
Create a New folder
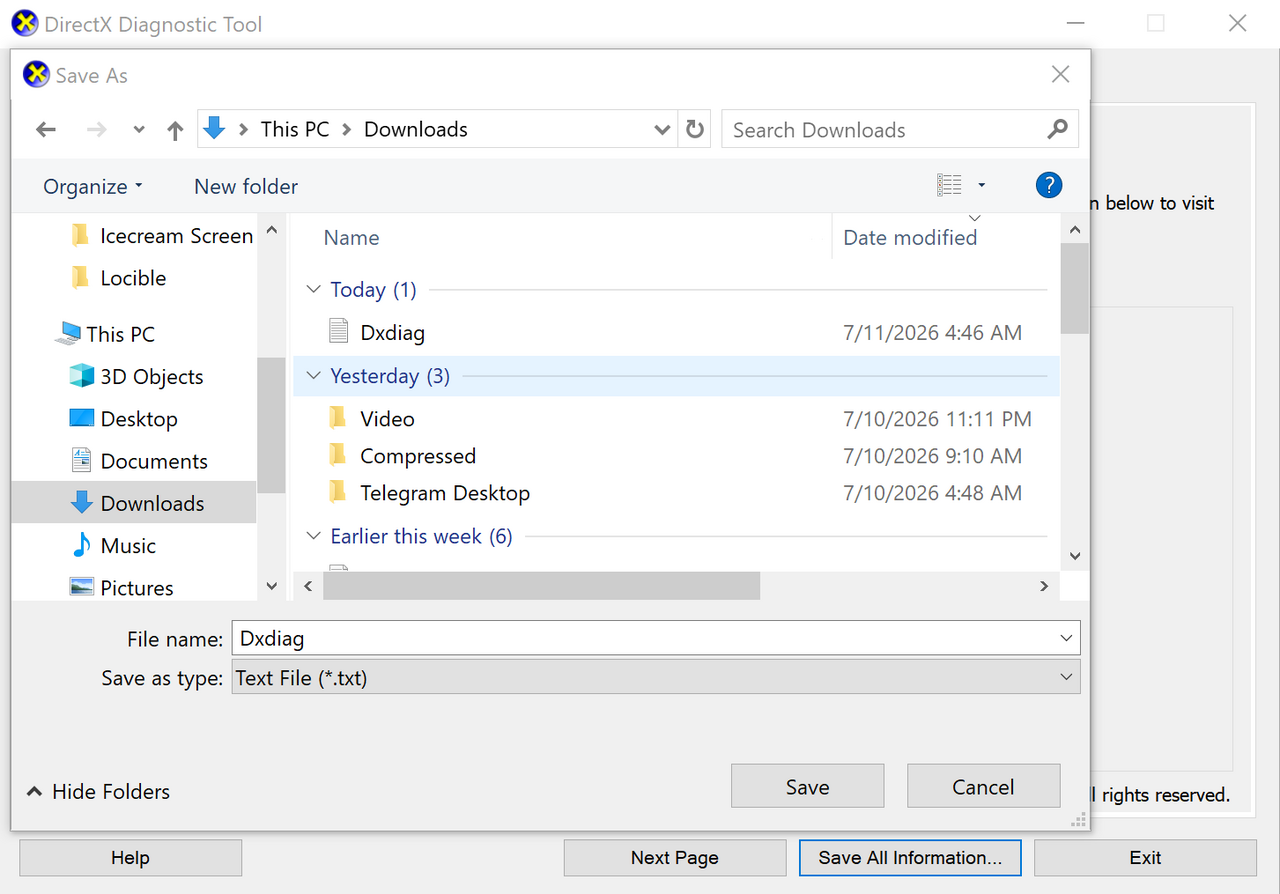point(246,187)
